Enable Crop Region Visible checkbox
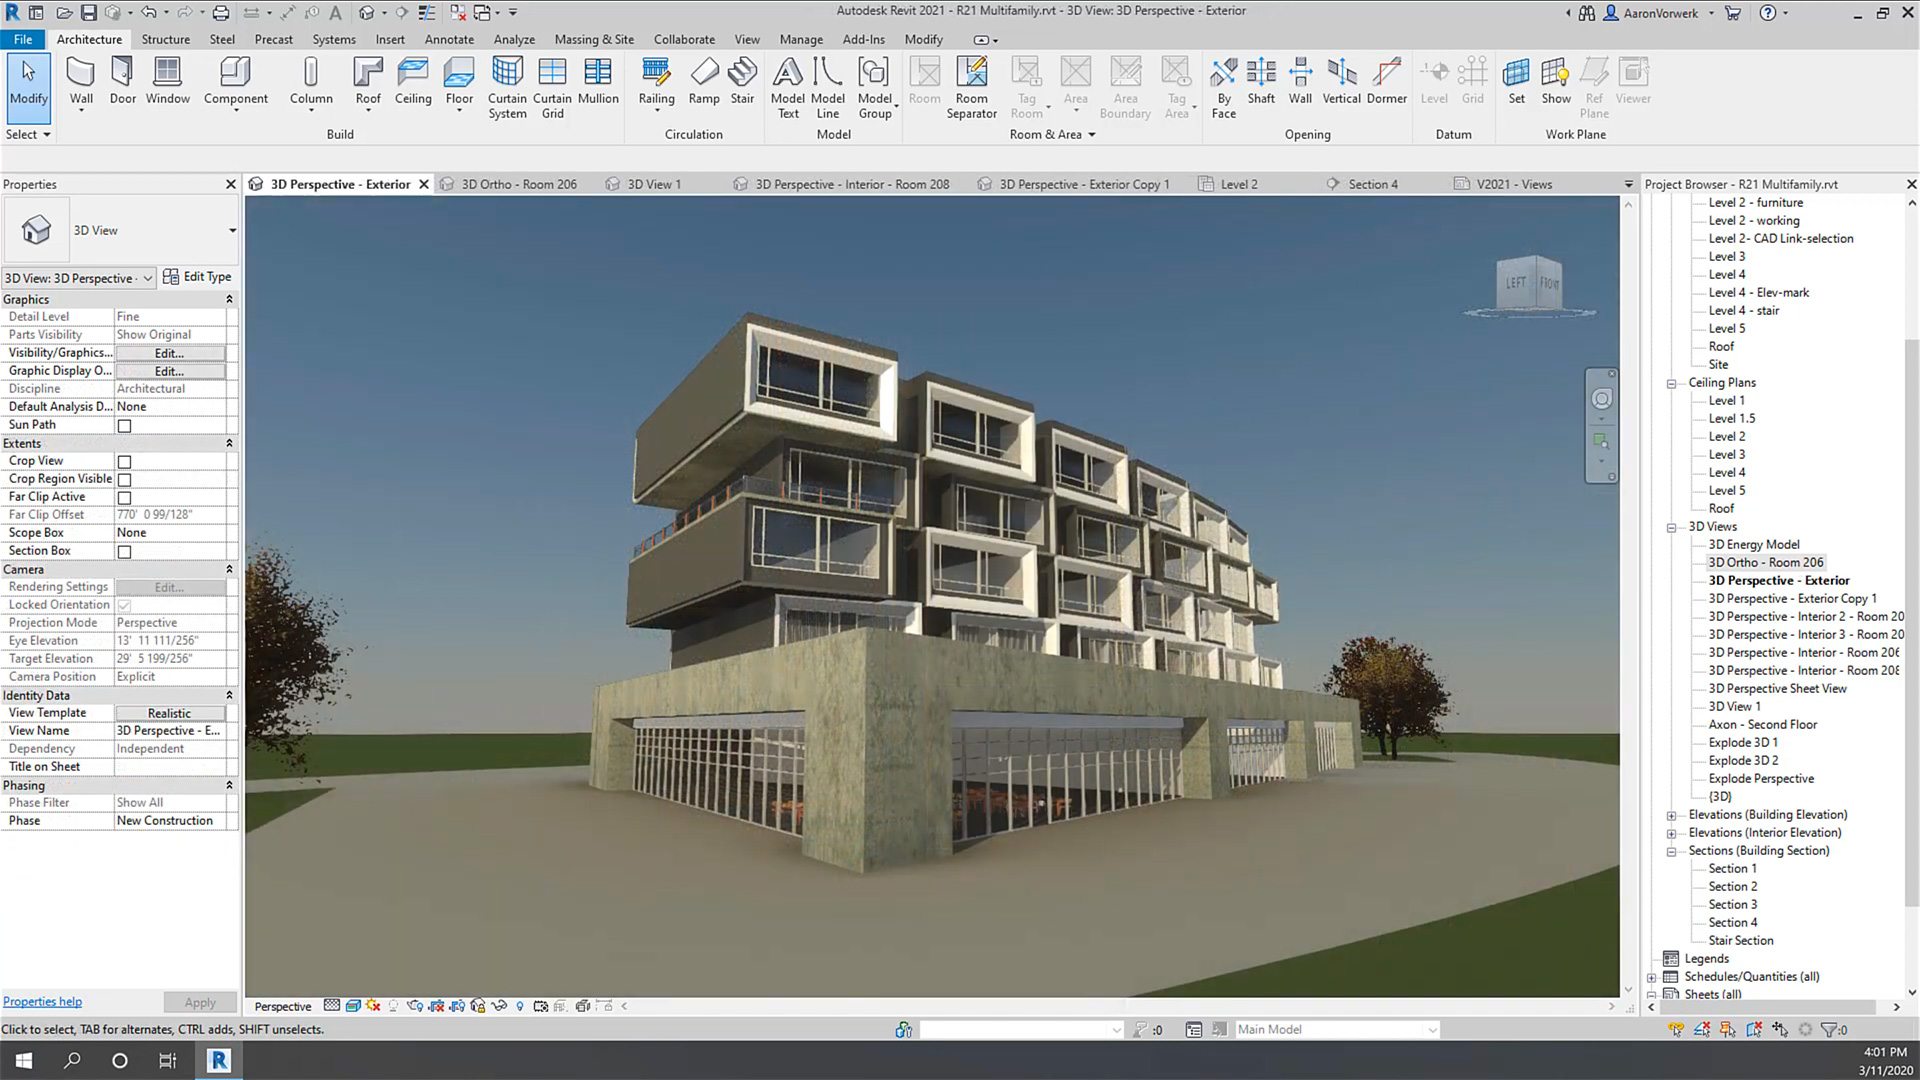Image resolution: width=1920 pixels, height=1080 pixels. coord(124,479)
